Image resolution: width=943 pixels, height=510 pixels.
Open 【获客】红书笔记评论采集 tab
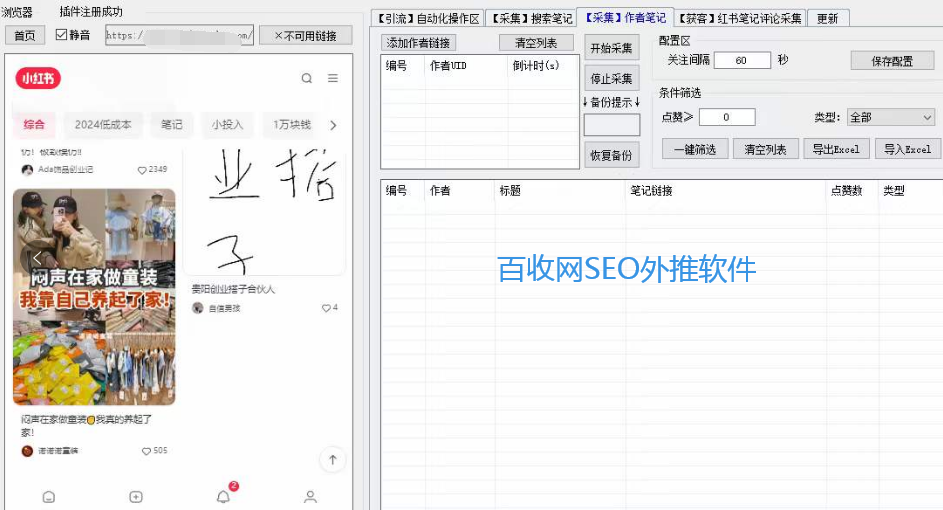pyautogui.click(x=740, y=19)
